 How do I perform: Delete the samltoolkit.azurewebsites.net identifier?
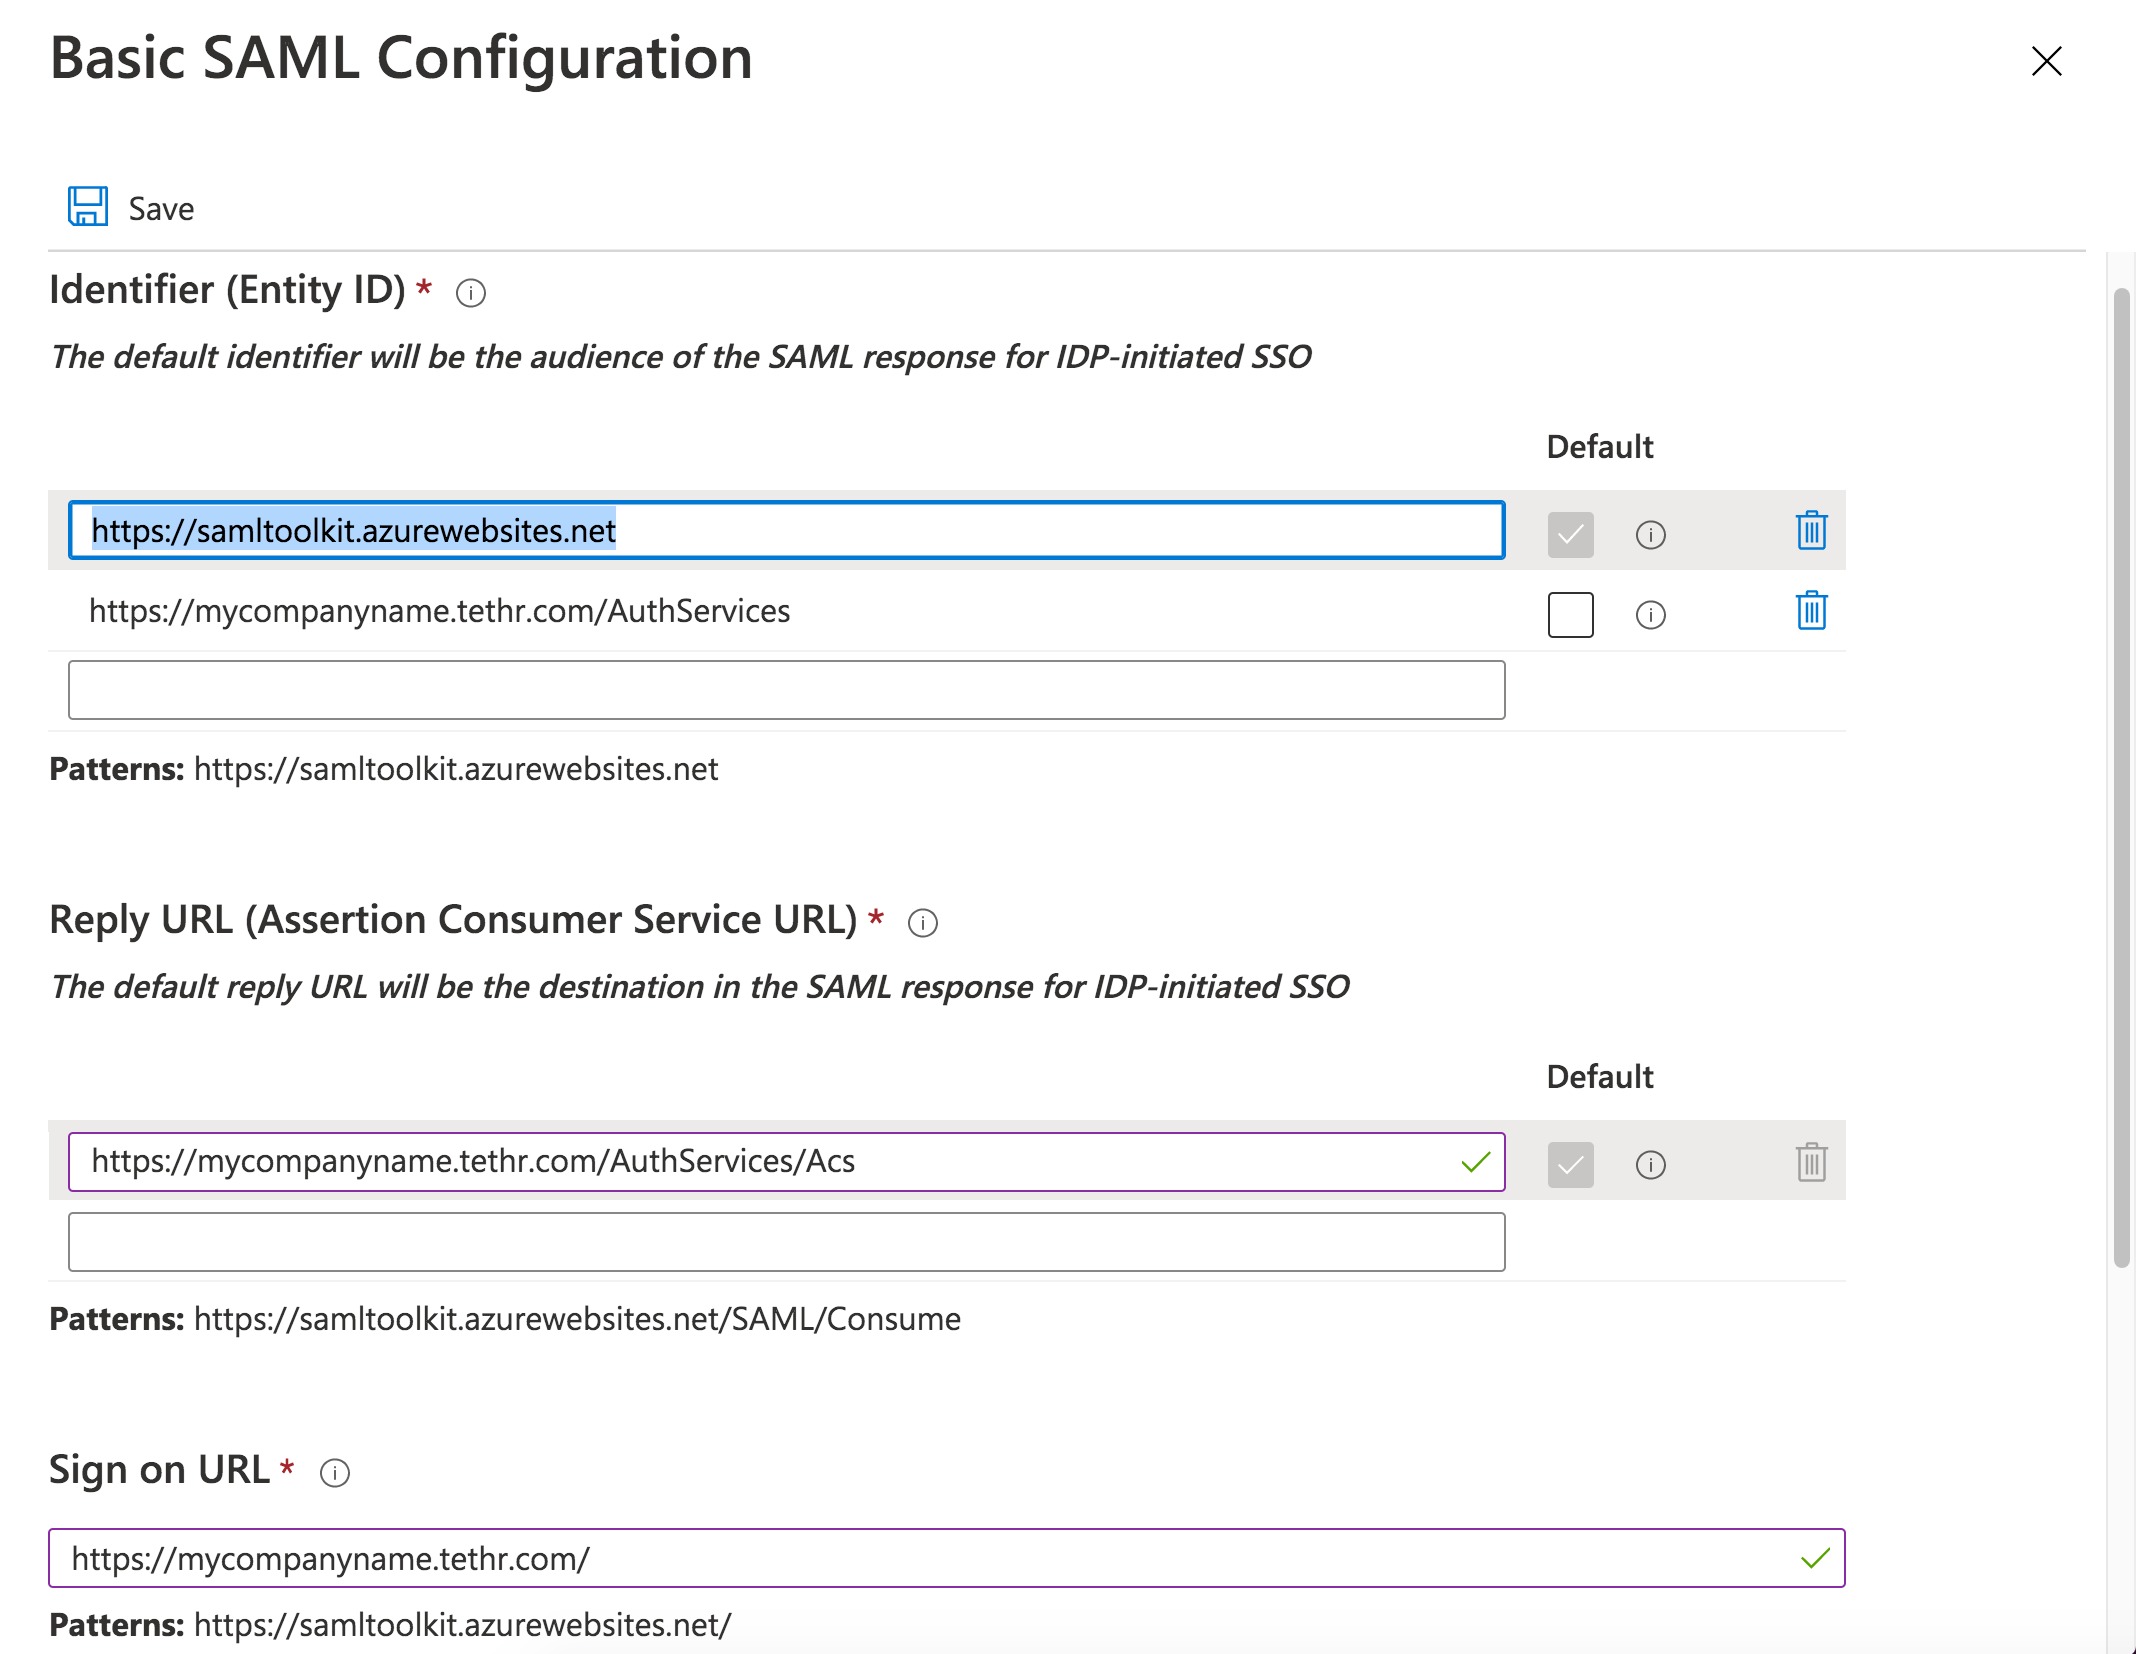click(x=1810, y=531)
